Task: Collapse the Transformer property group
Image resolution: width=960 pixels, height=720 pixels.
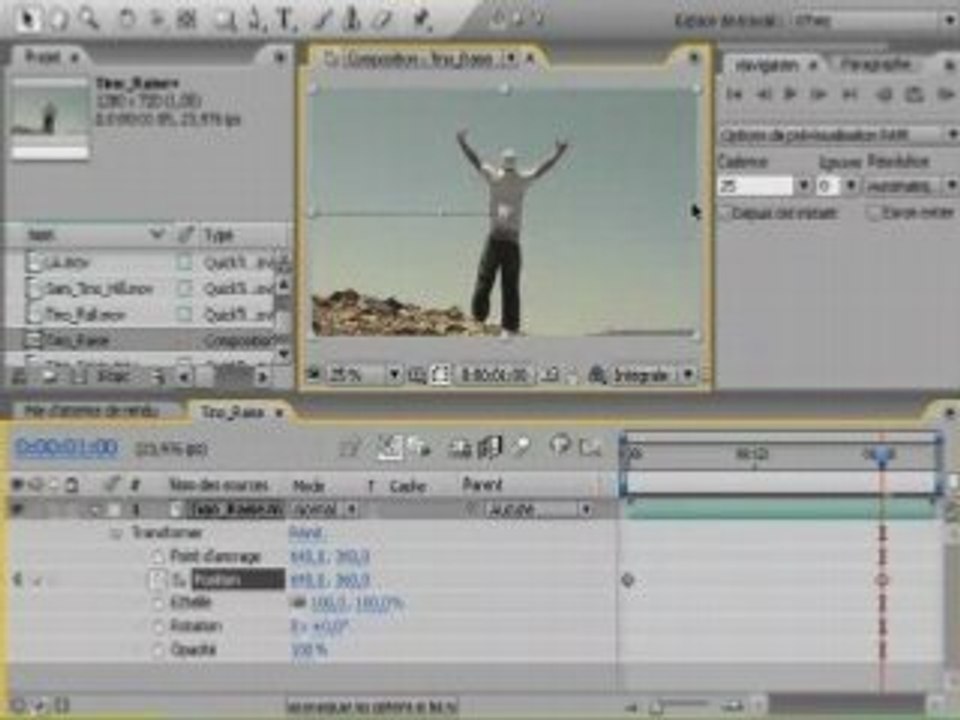Action: click(114, 534)
